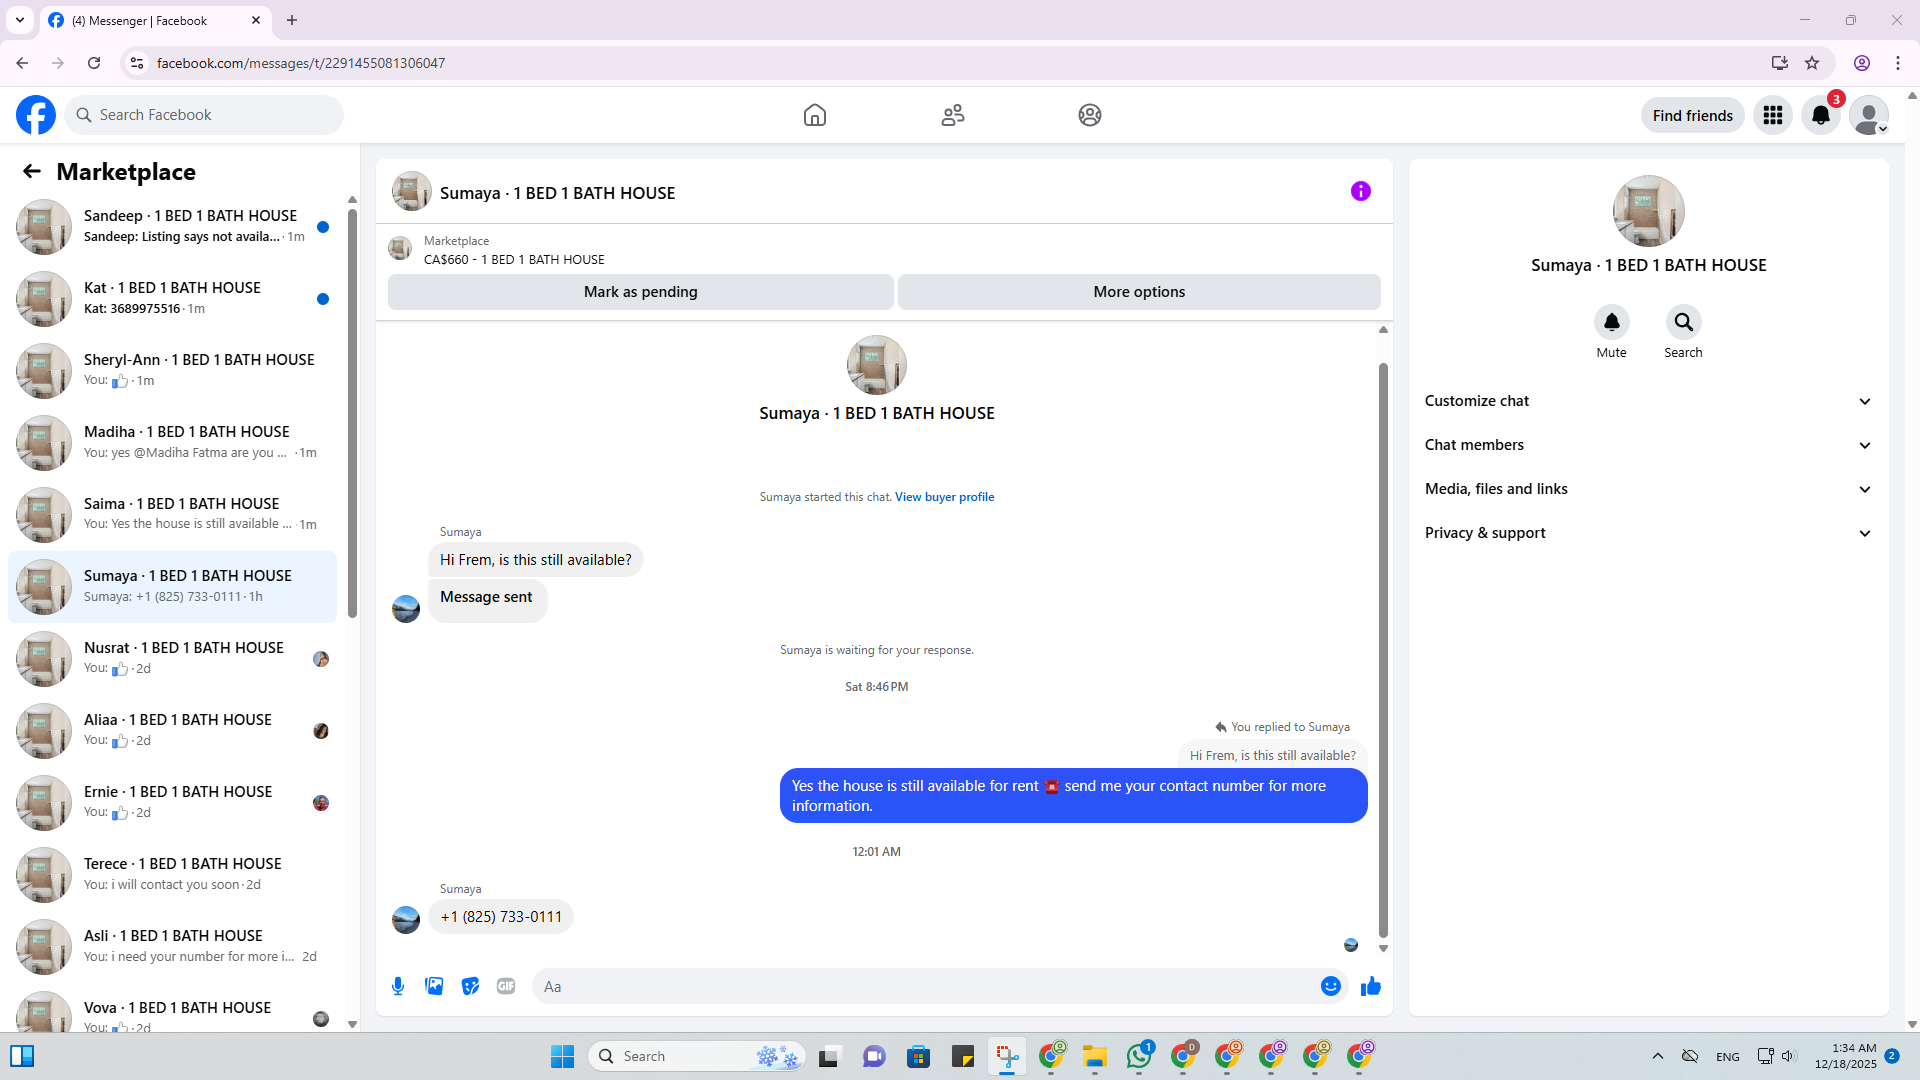
Task: Open the Facebook menu grid icon
Action: pos(1772,115)
